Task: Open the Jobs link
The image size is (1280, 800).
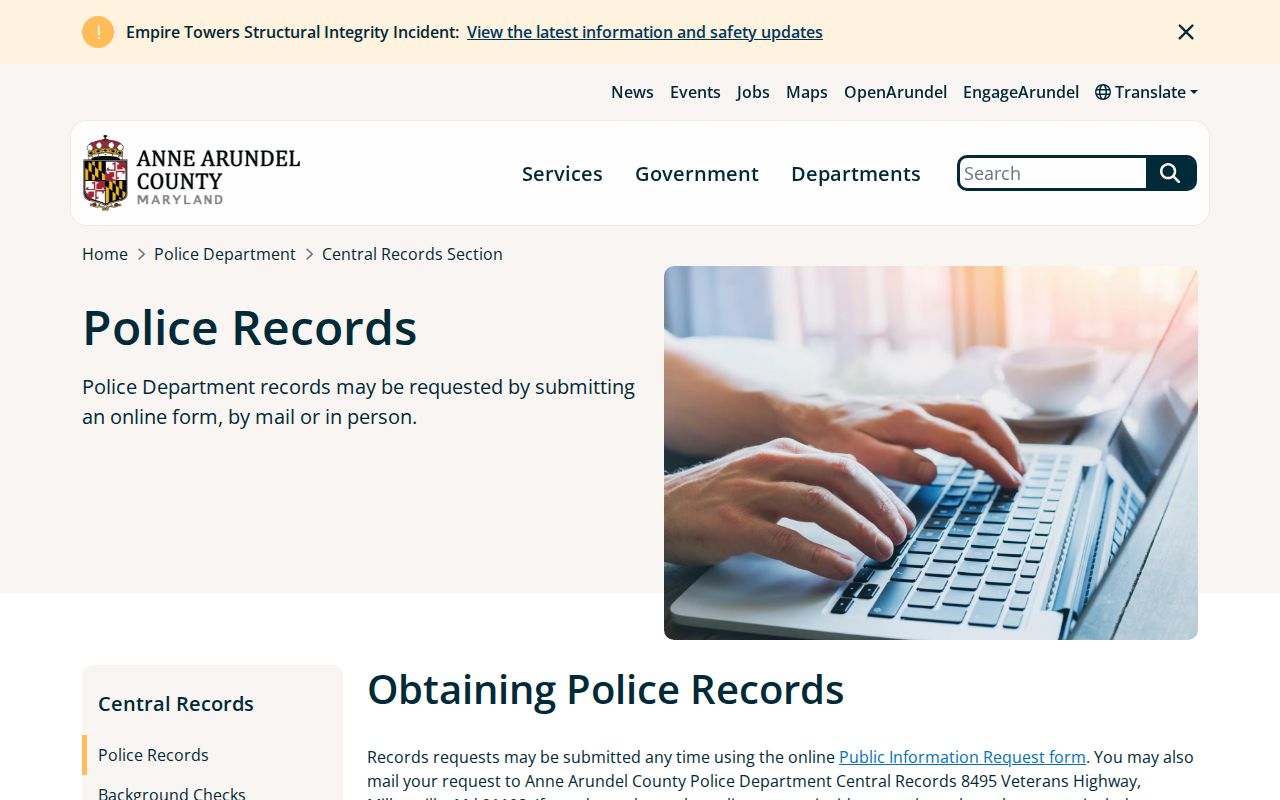Action: [753, 92]
